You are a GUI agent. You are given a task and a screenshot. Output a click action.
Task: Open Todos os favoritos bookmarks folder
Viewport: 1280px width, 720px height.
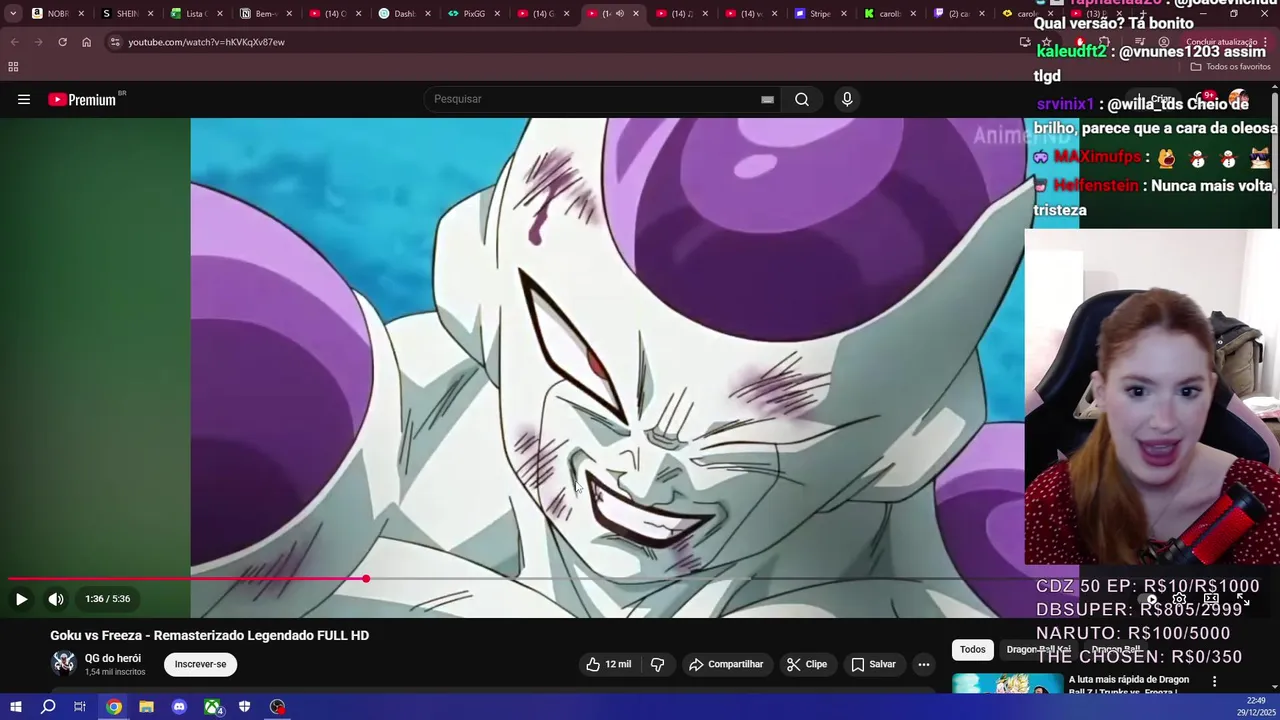[1230, 67]
